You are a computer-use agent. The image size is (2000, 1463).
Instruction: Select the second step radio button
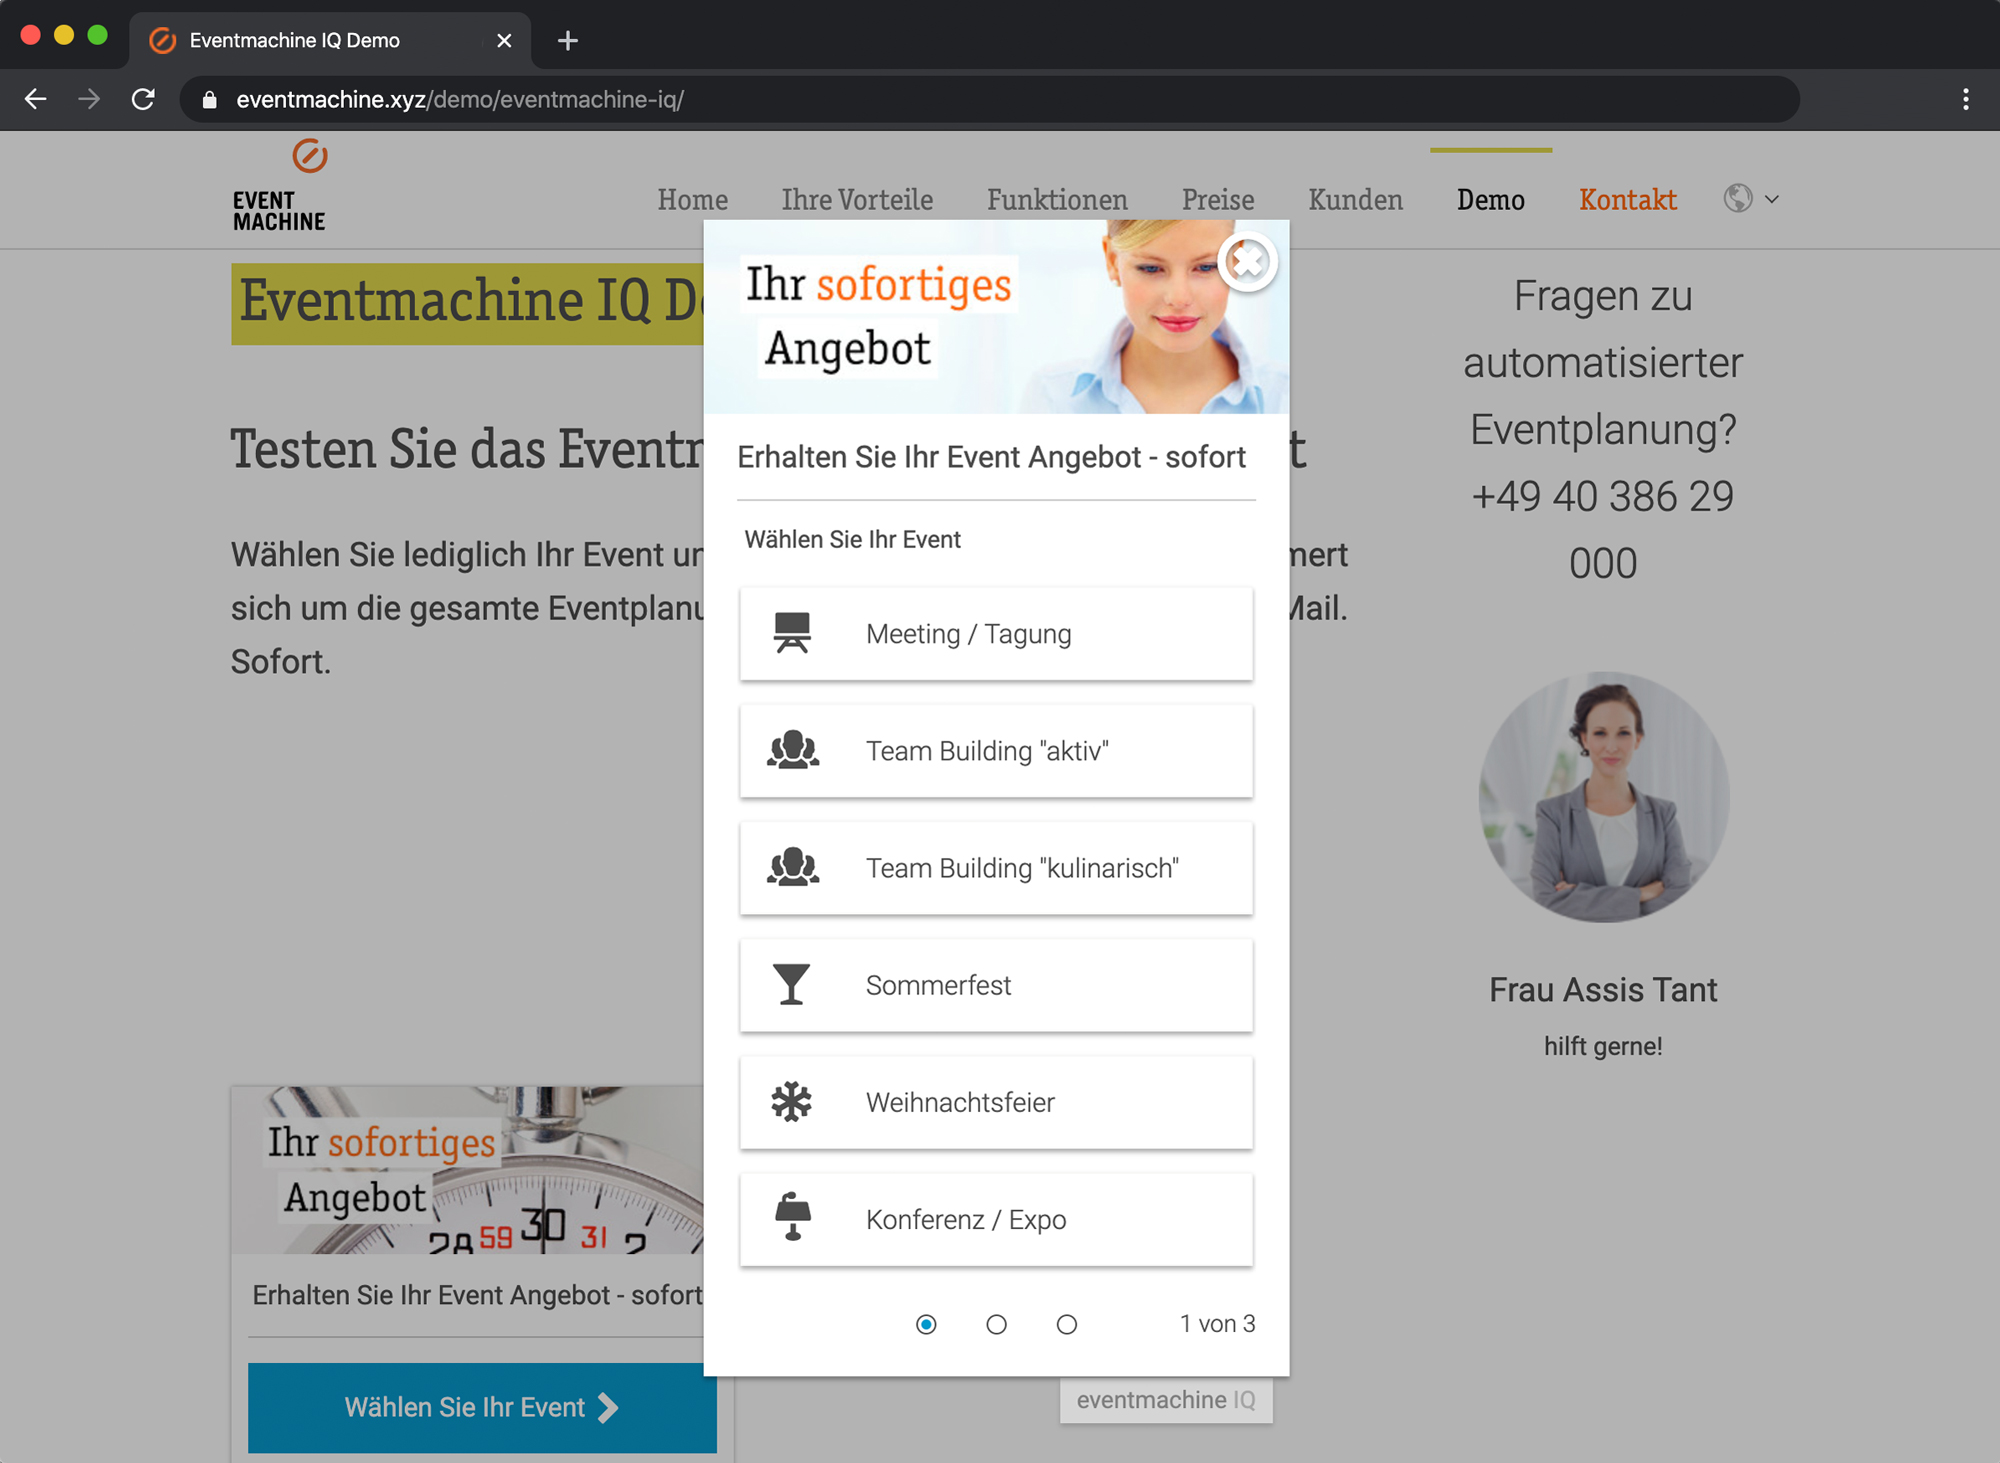coord(996,1324)
